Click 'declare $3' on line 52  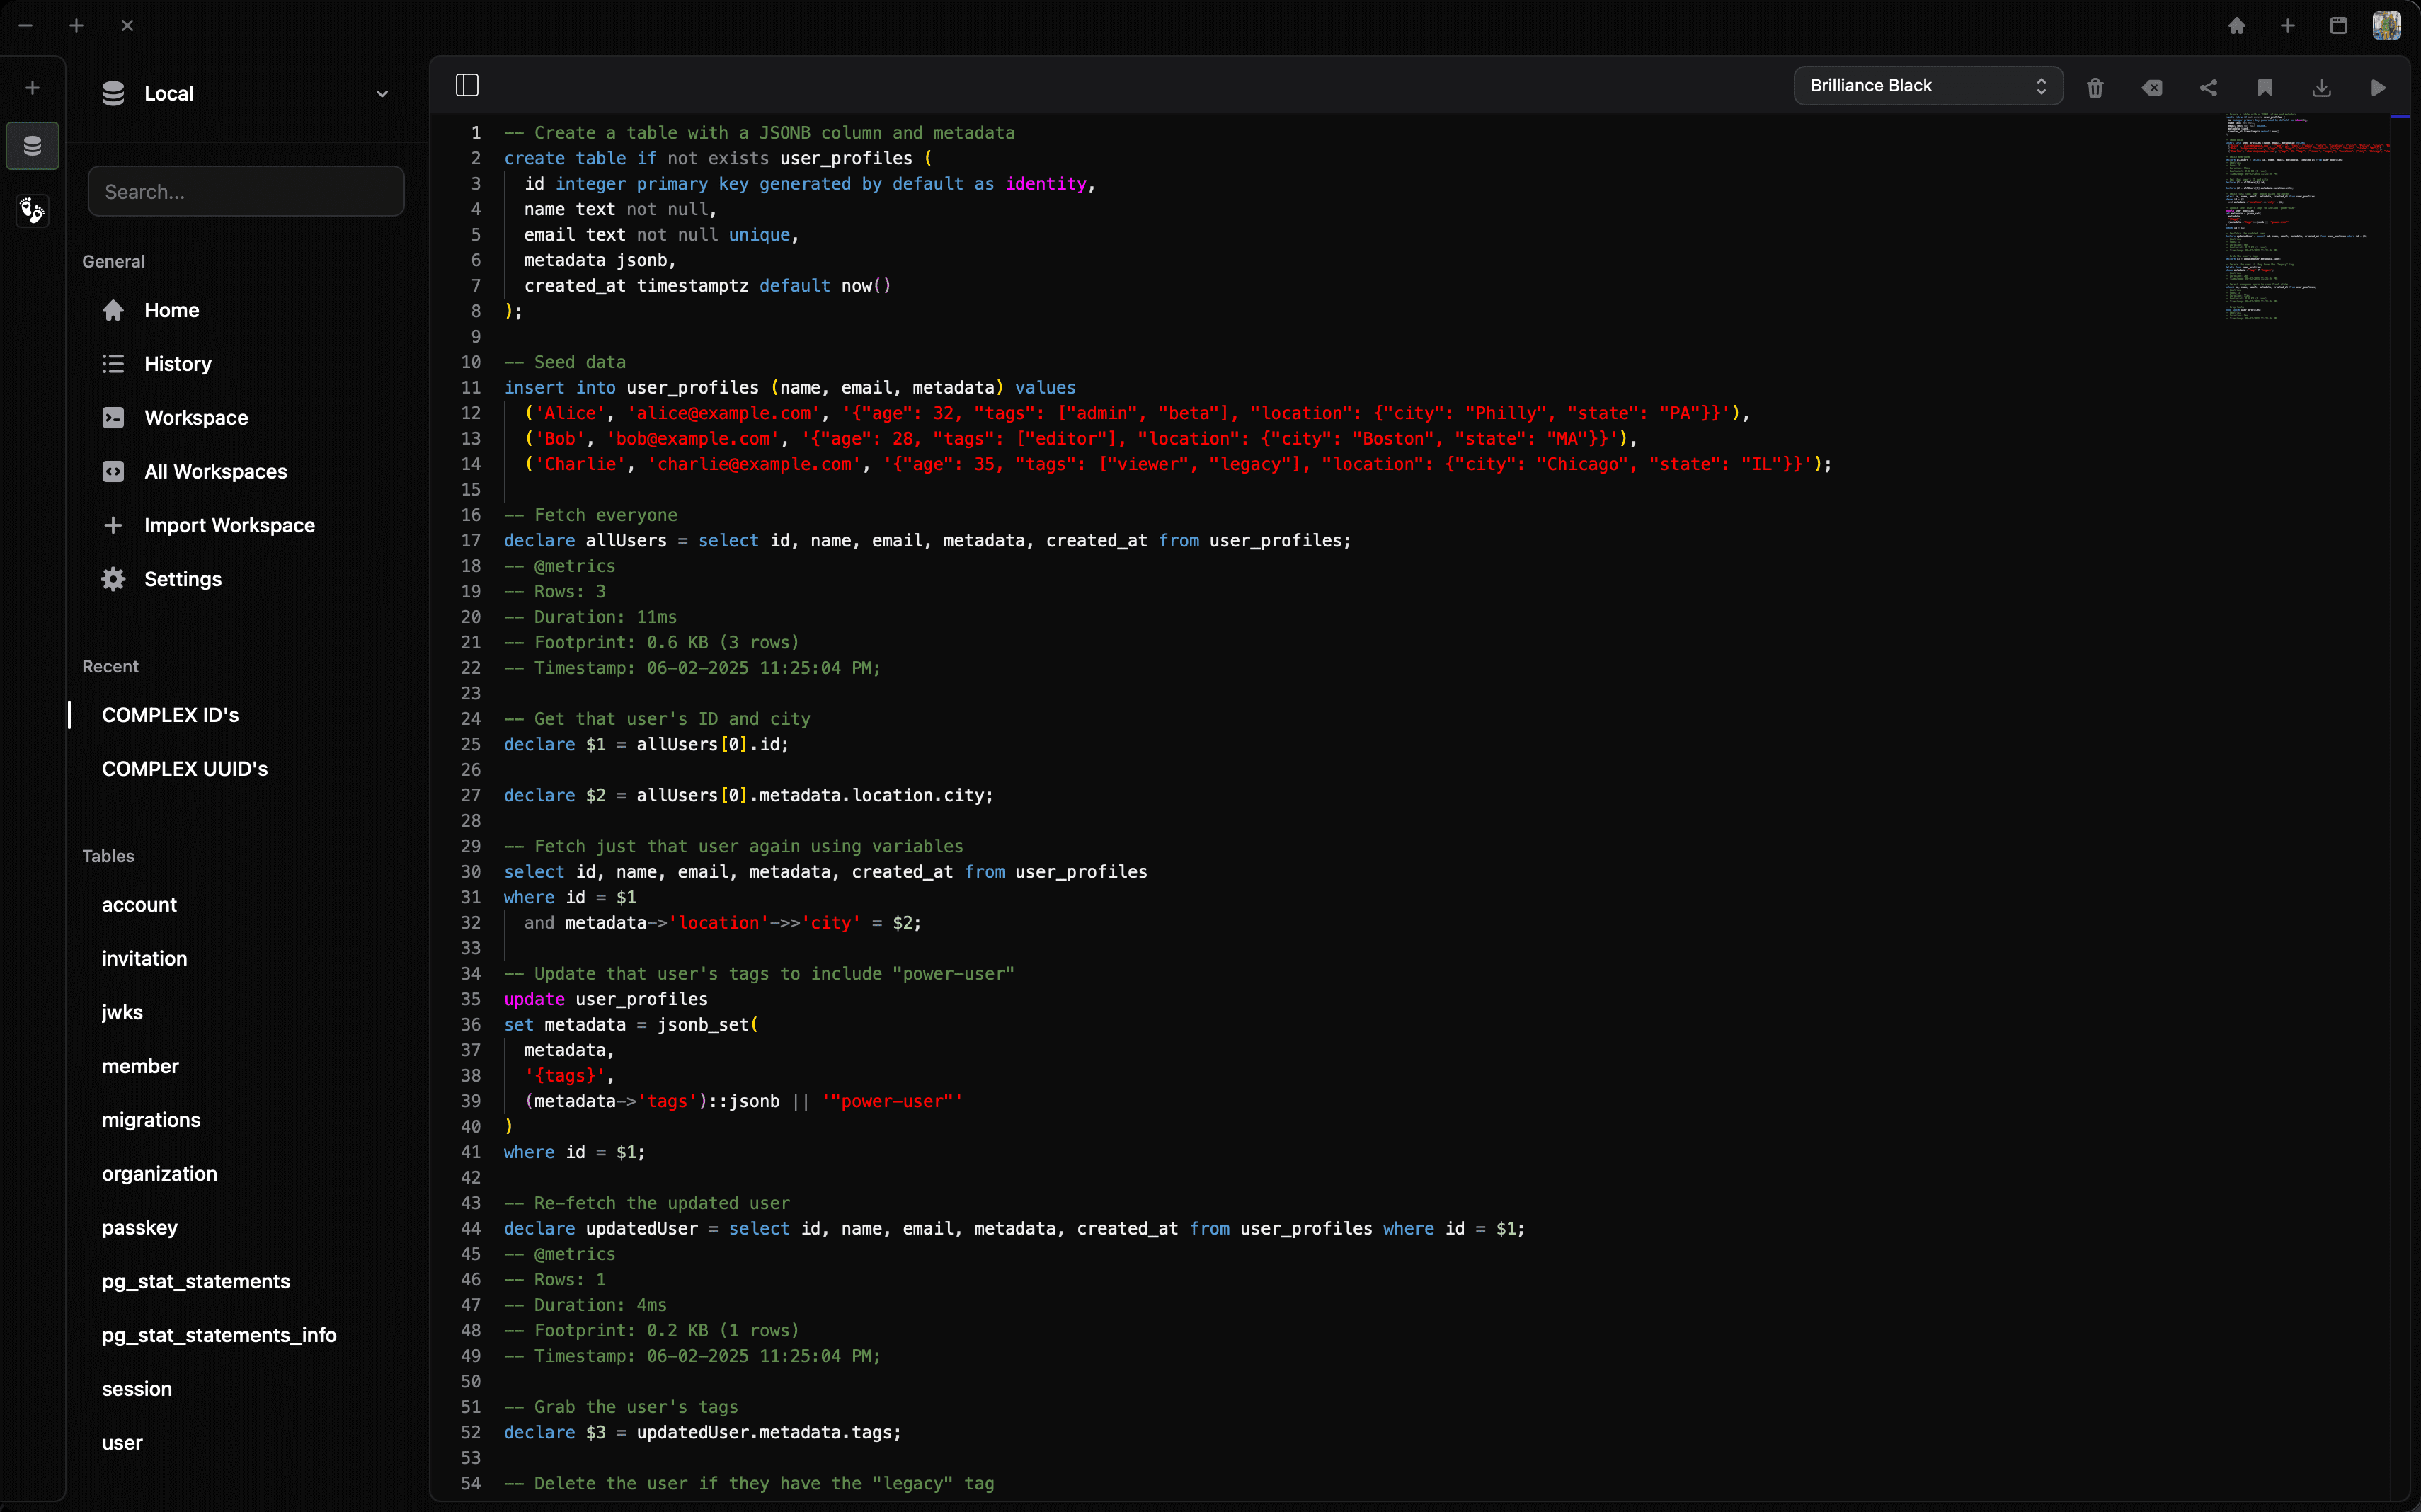pyautogui.click(x=555, y=1432)
